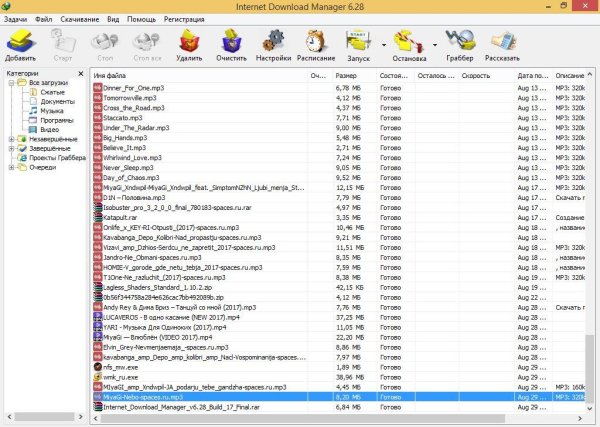600x427 pixels.
Task: Select the file Day_of_Chaos.mp3
Action: tap(131, 178)
